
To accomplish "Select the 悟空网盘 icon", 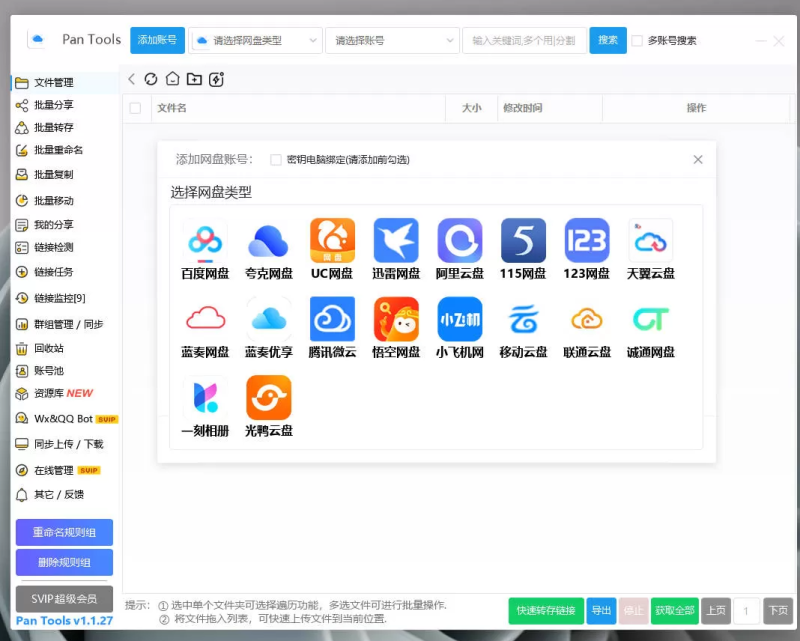I will (396, 319).
